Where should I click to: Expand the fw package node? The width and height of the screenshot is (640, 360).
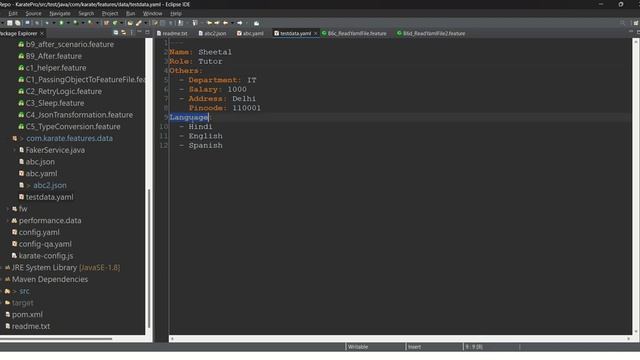tap(8, 209)
